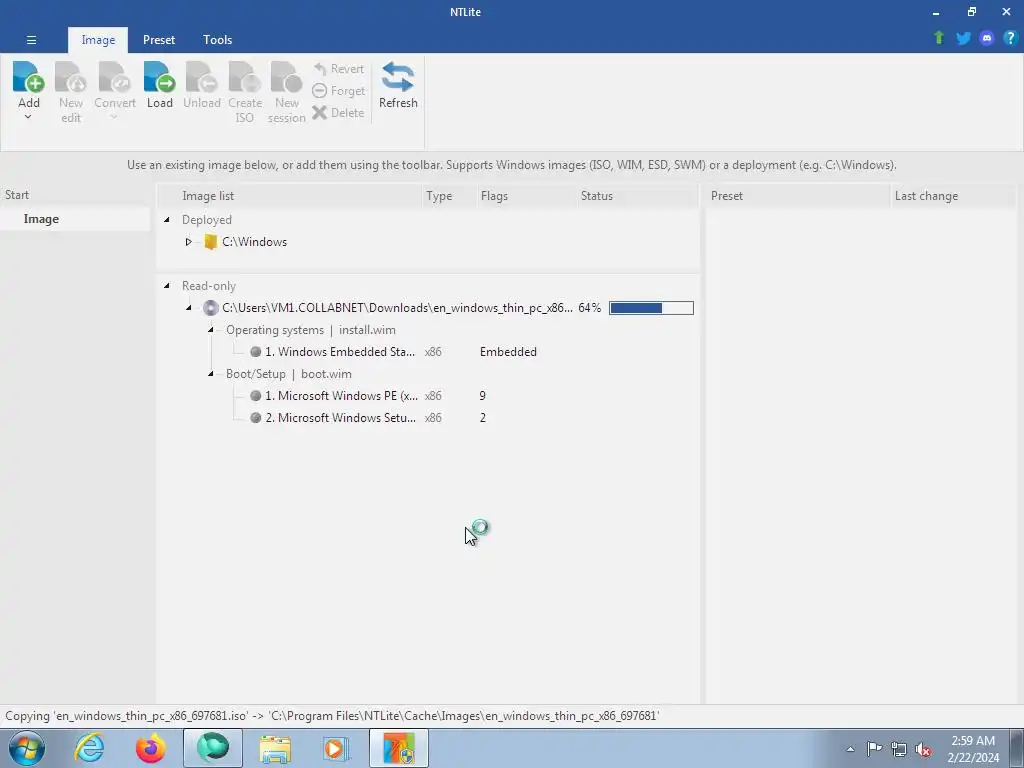The image size is (1024, 768).
Task: Collapse the Deployed group
Action: (167, 220)
